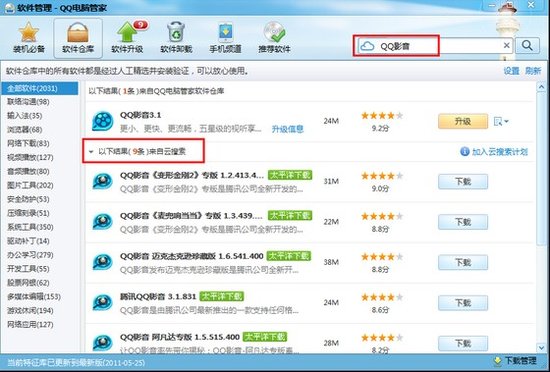This screenshot has width=550, height=372.
Task: Select 全部软件(2031) category
Action: coord(39,88)
